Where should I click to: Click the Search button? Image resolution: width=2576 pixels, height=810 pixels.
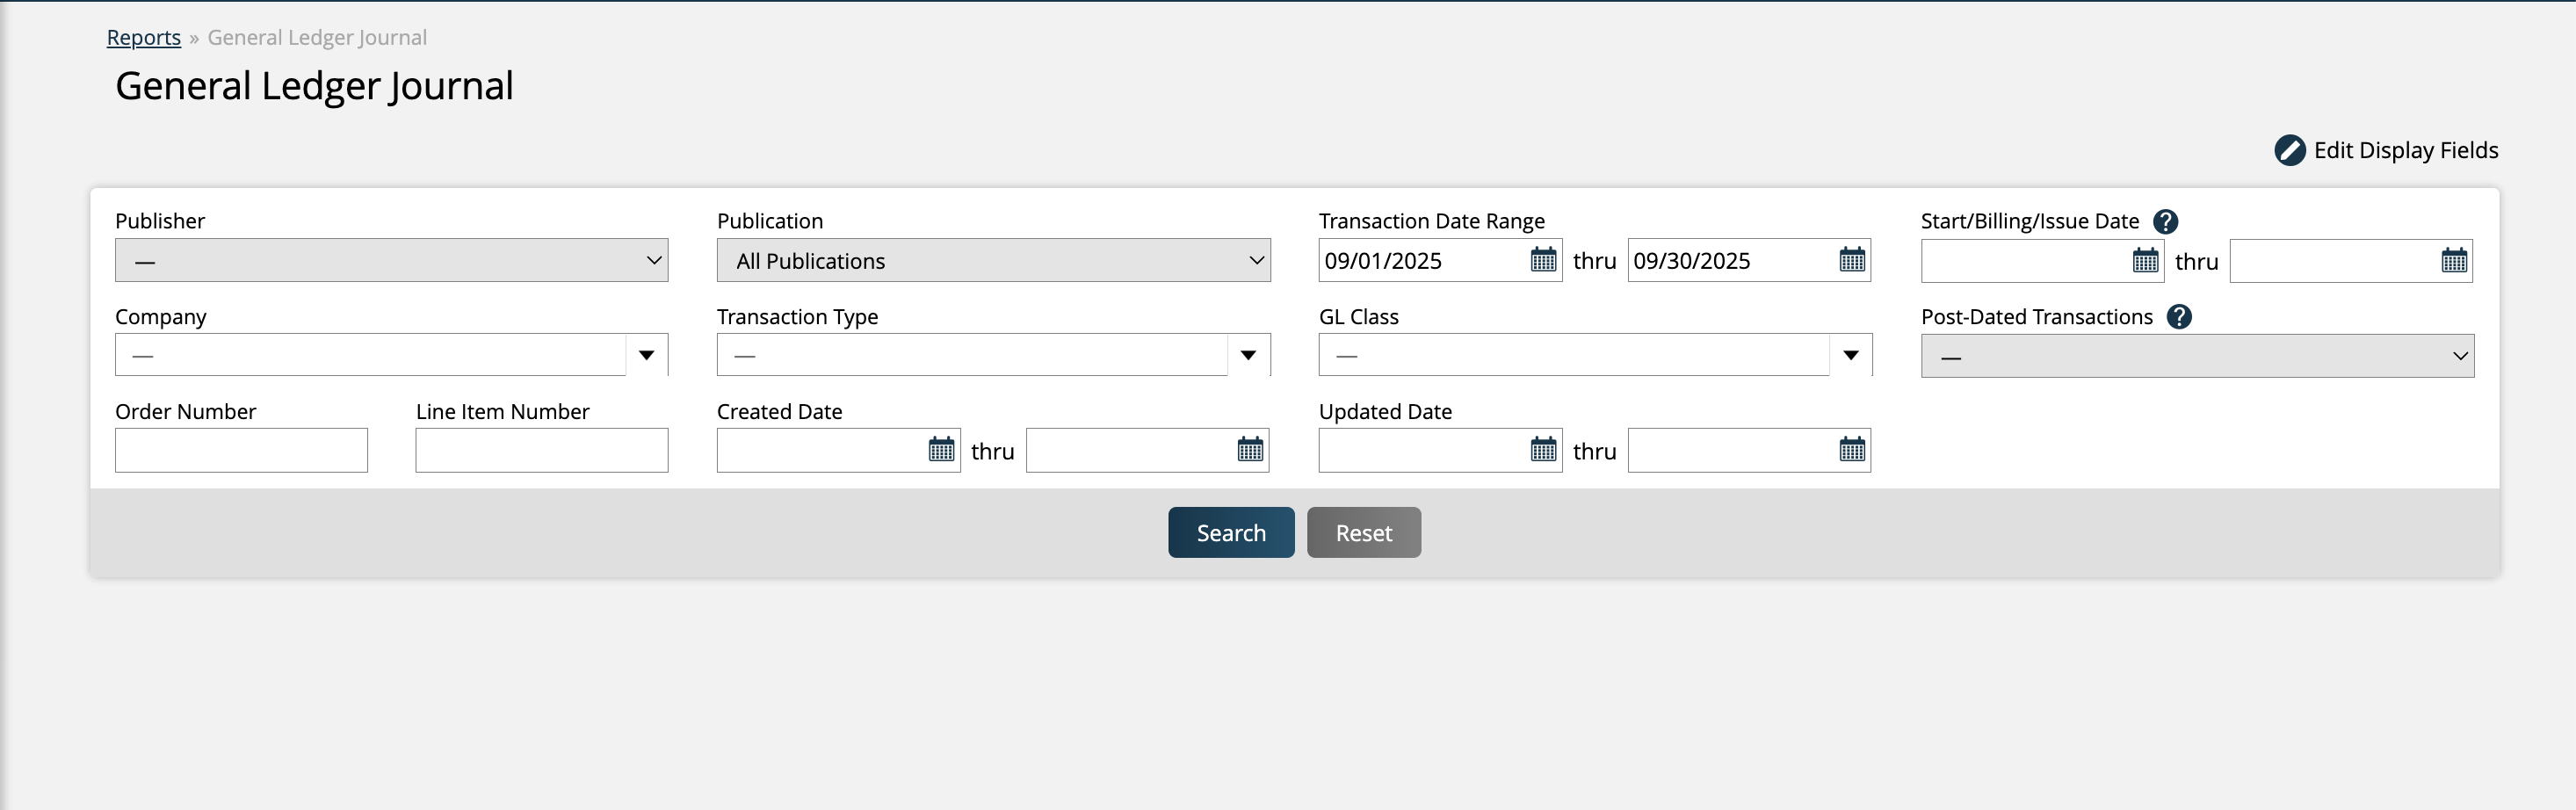[1230, 533]
